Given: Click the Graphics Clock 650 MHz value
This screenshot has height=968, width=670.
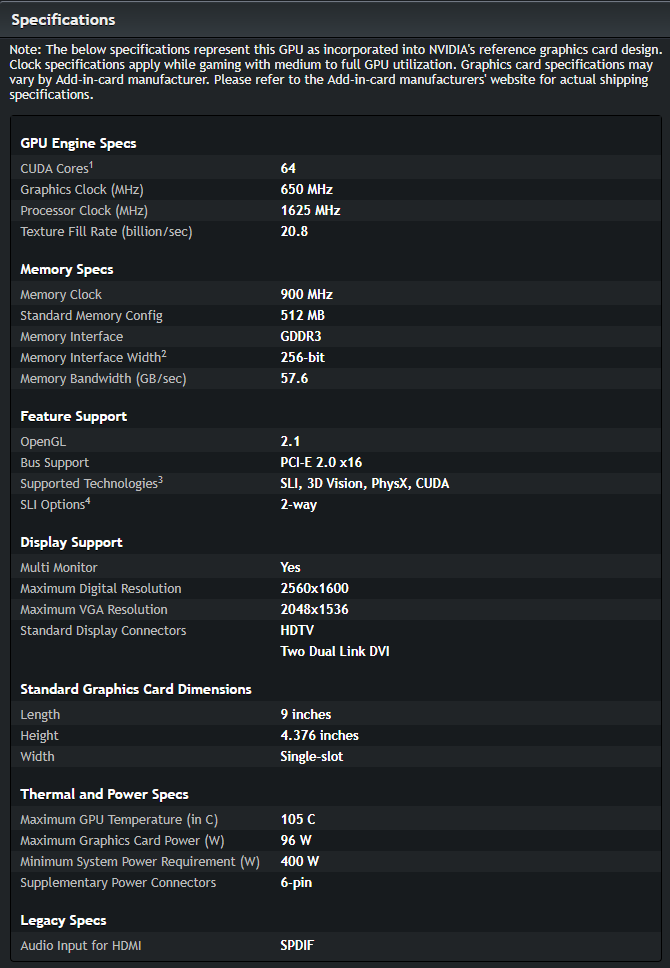Looking at the screenshot, I should tap(307, 190).
